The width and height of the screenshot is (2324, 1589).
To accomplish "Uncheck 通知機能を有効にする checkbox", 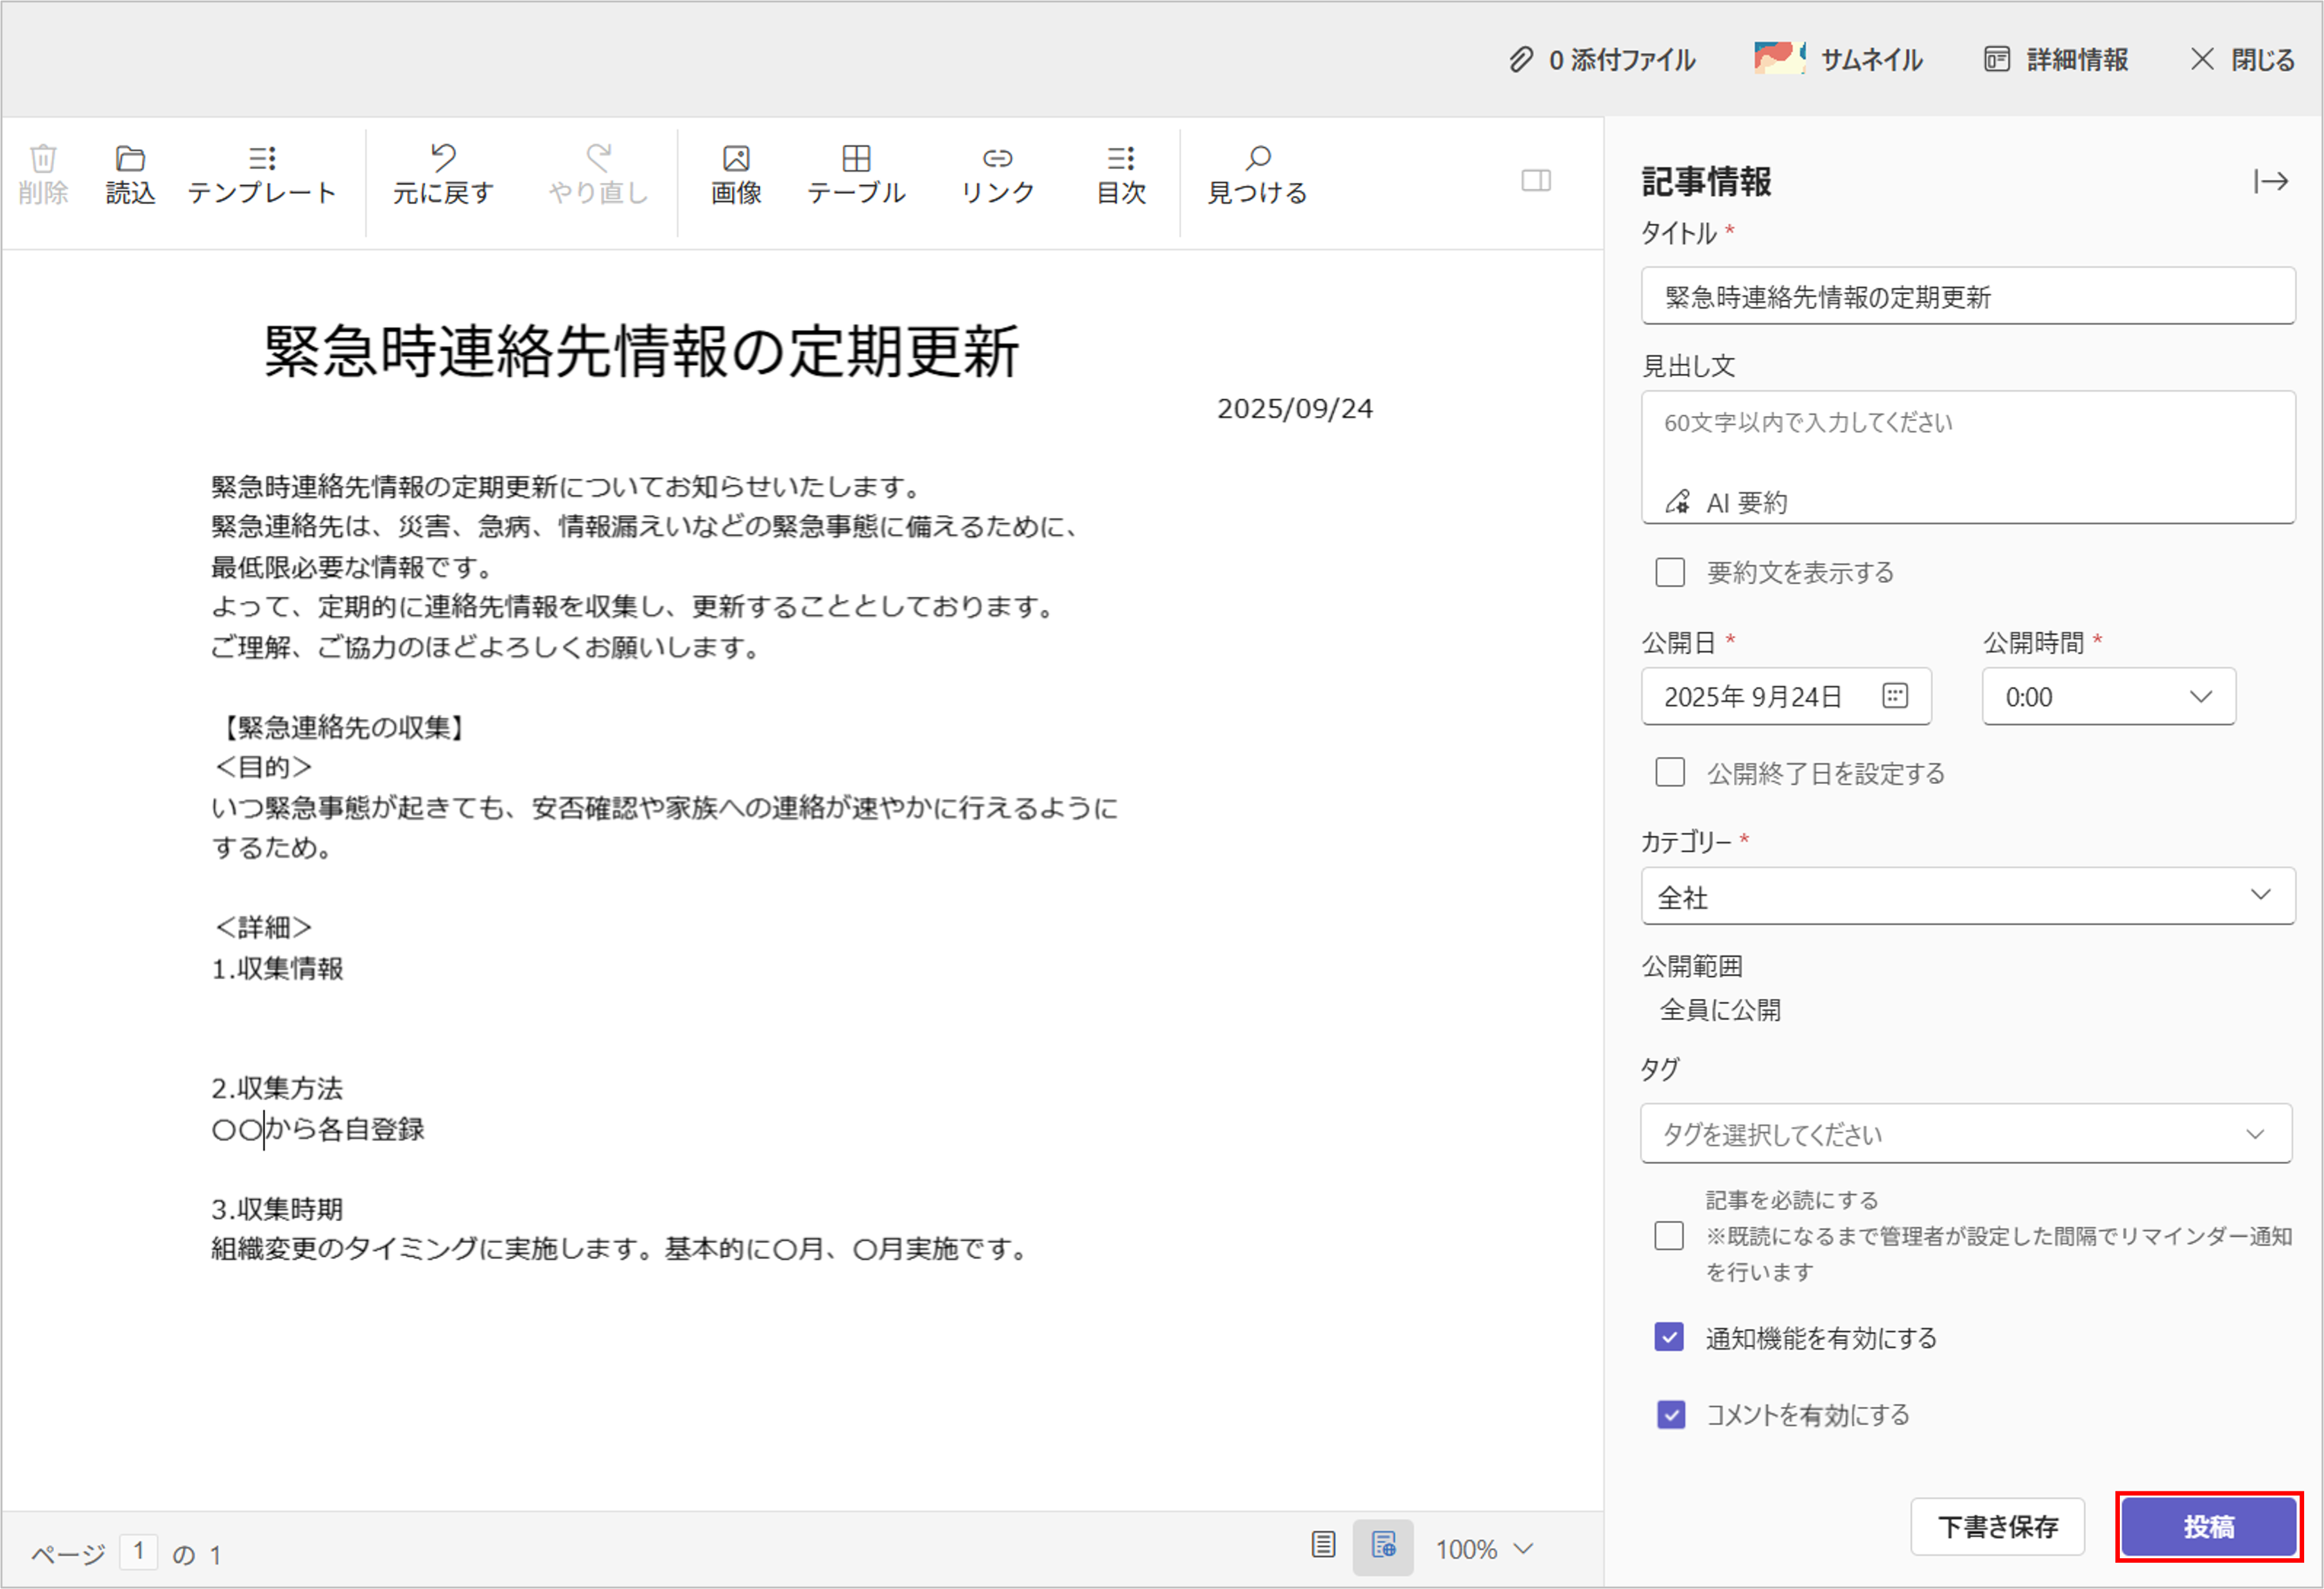I will (1669, 1337).
